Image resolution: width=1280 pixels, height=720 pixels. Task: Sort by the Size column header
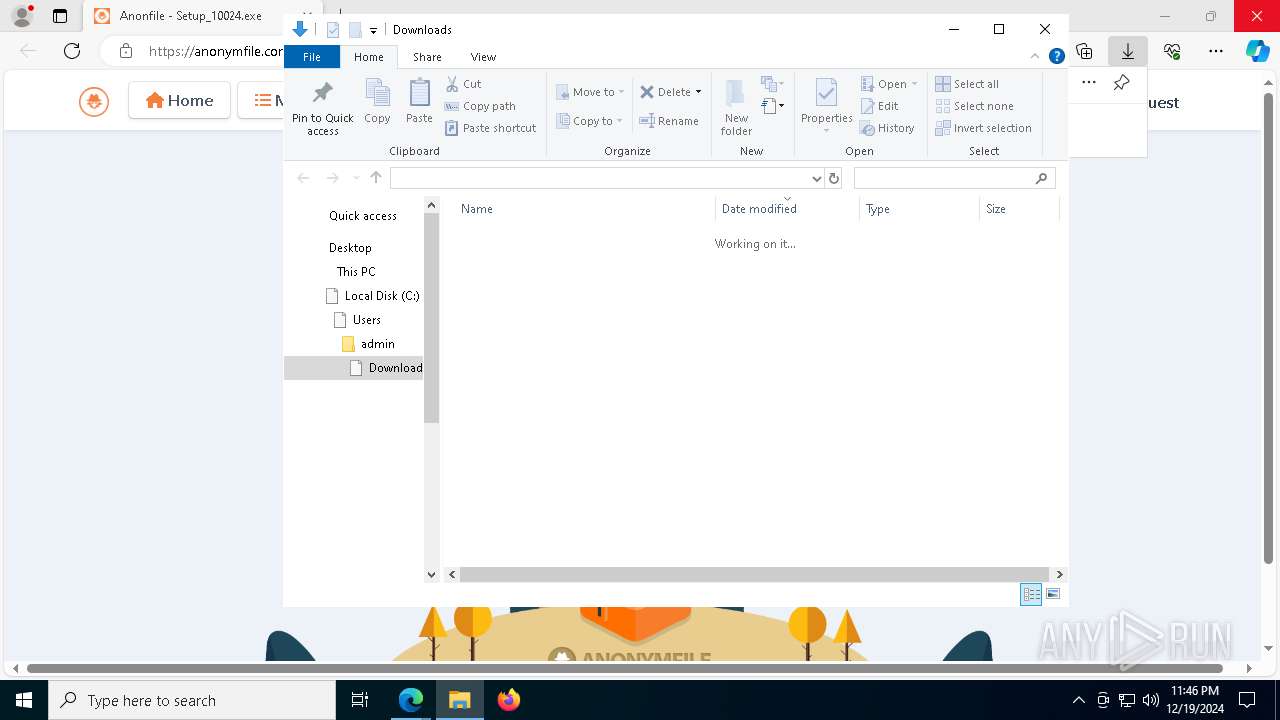point(1019,209)
